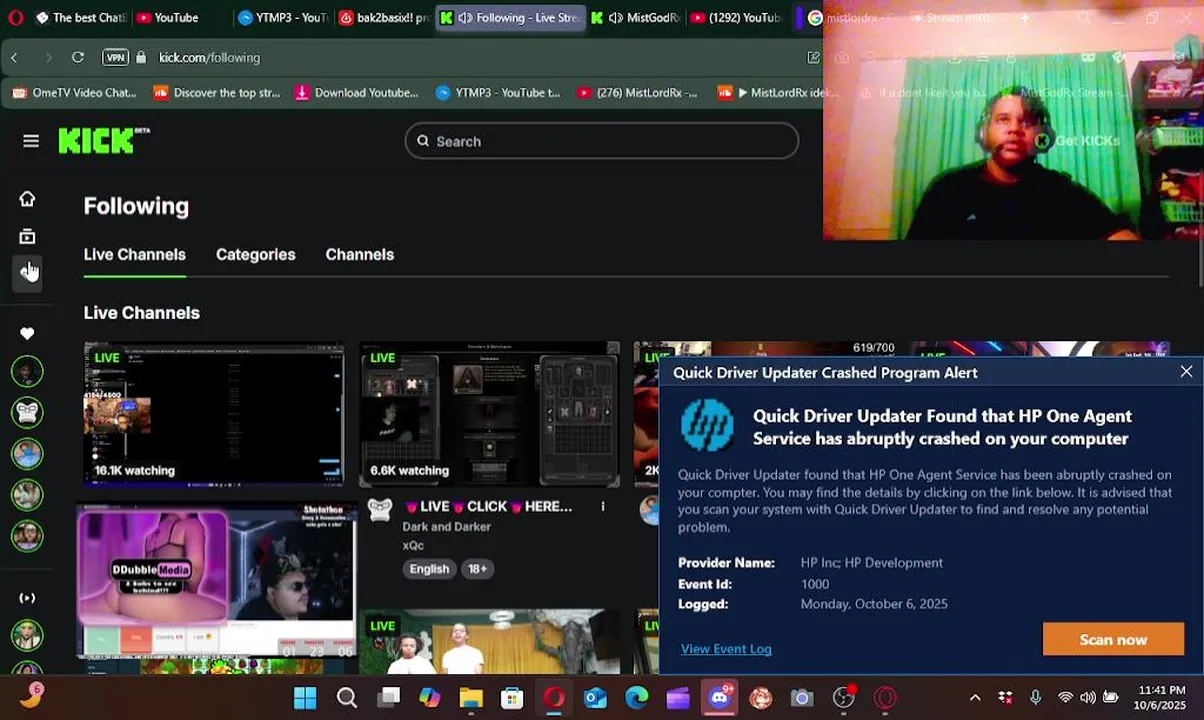This screenshot has width=1204, height=720.
Task: Focus the Kick Search box
Action: pos(601,141)
